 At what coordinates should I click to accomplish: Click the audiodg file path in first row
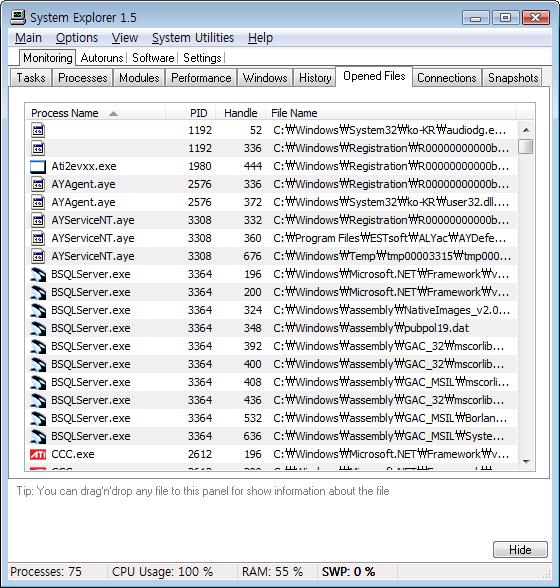coord(389,130)
